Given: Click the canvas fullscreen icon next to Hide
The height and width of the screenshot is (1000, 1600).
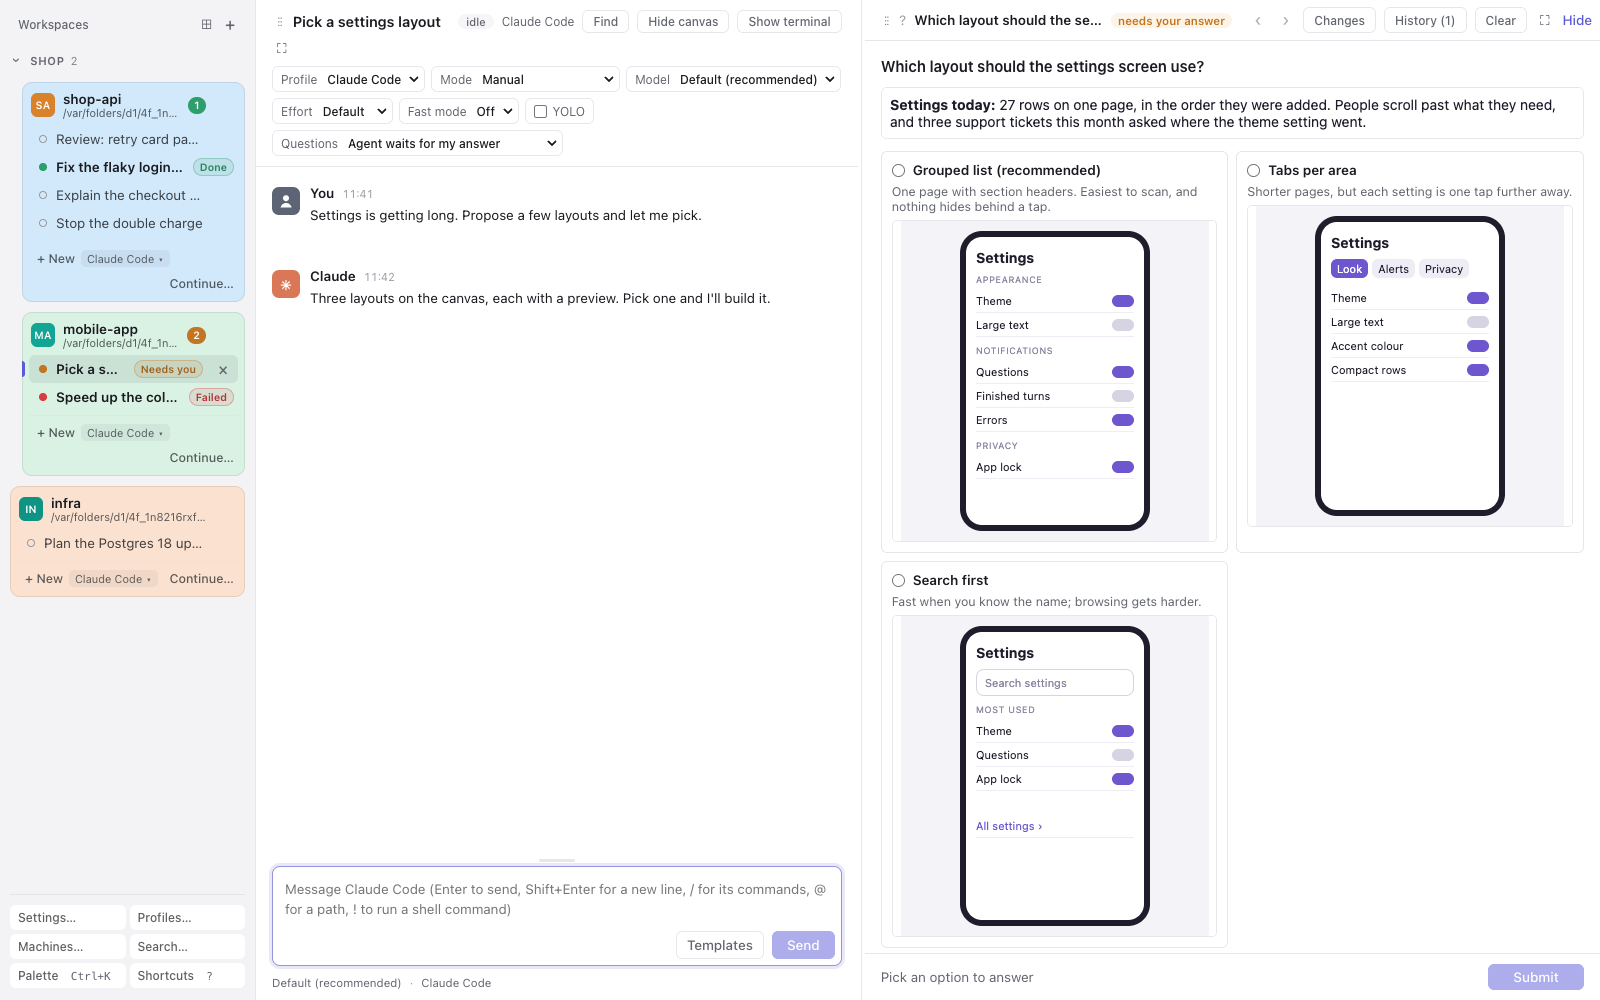Looking at the screenshot, I should (x=1545, y=20).
